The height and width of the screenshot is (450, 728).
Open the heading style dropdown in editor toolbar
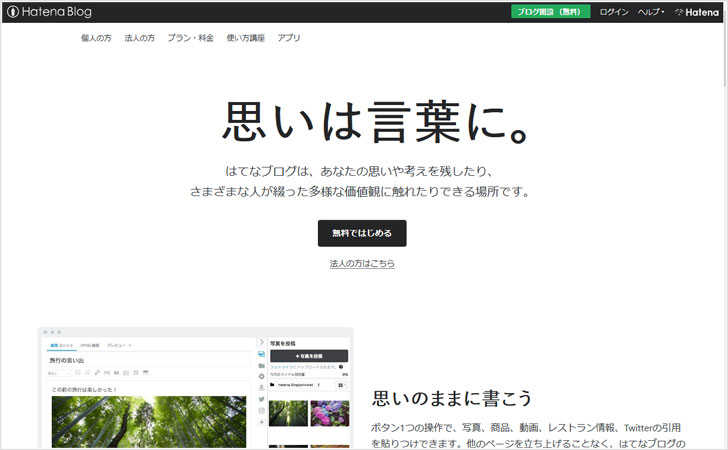pyautogui.click(x=59, y=373)
